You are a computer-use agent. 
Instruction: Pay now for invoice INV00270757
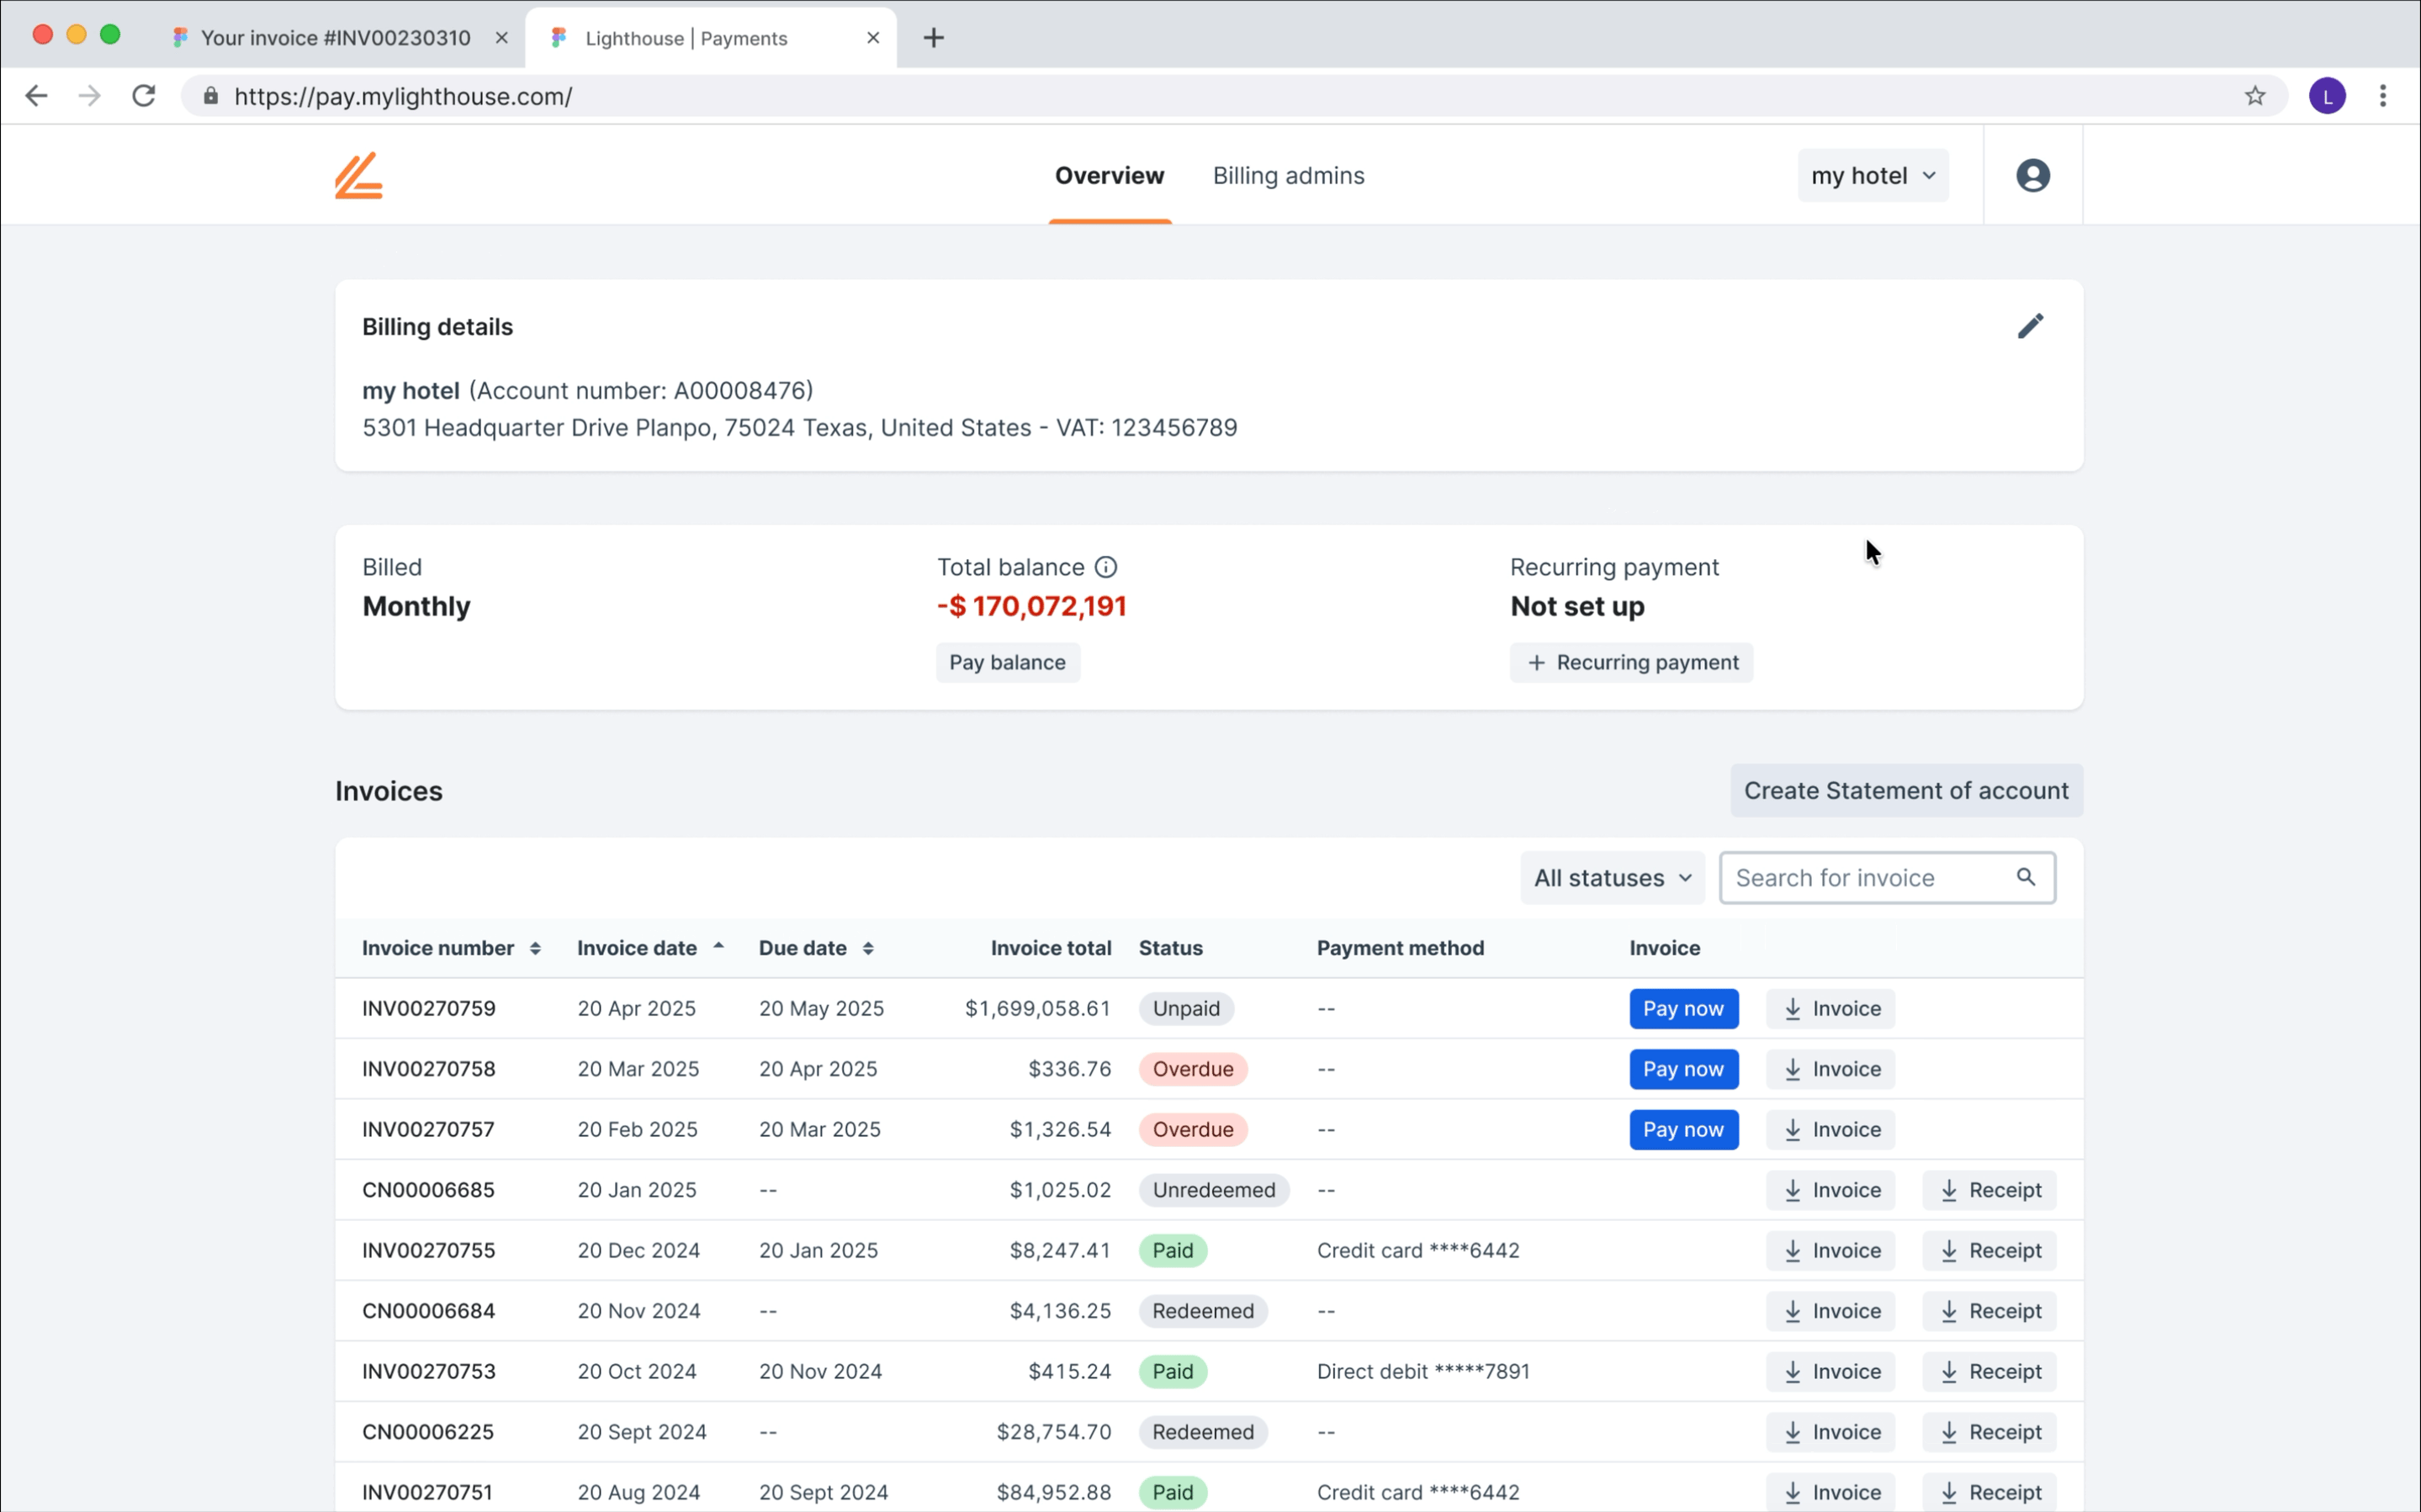[x=1683, y=1130]
